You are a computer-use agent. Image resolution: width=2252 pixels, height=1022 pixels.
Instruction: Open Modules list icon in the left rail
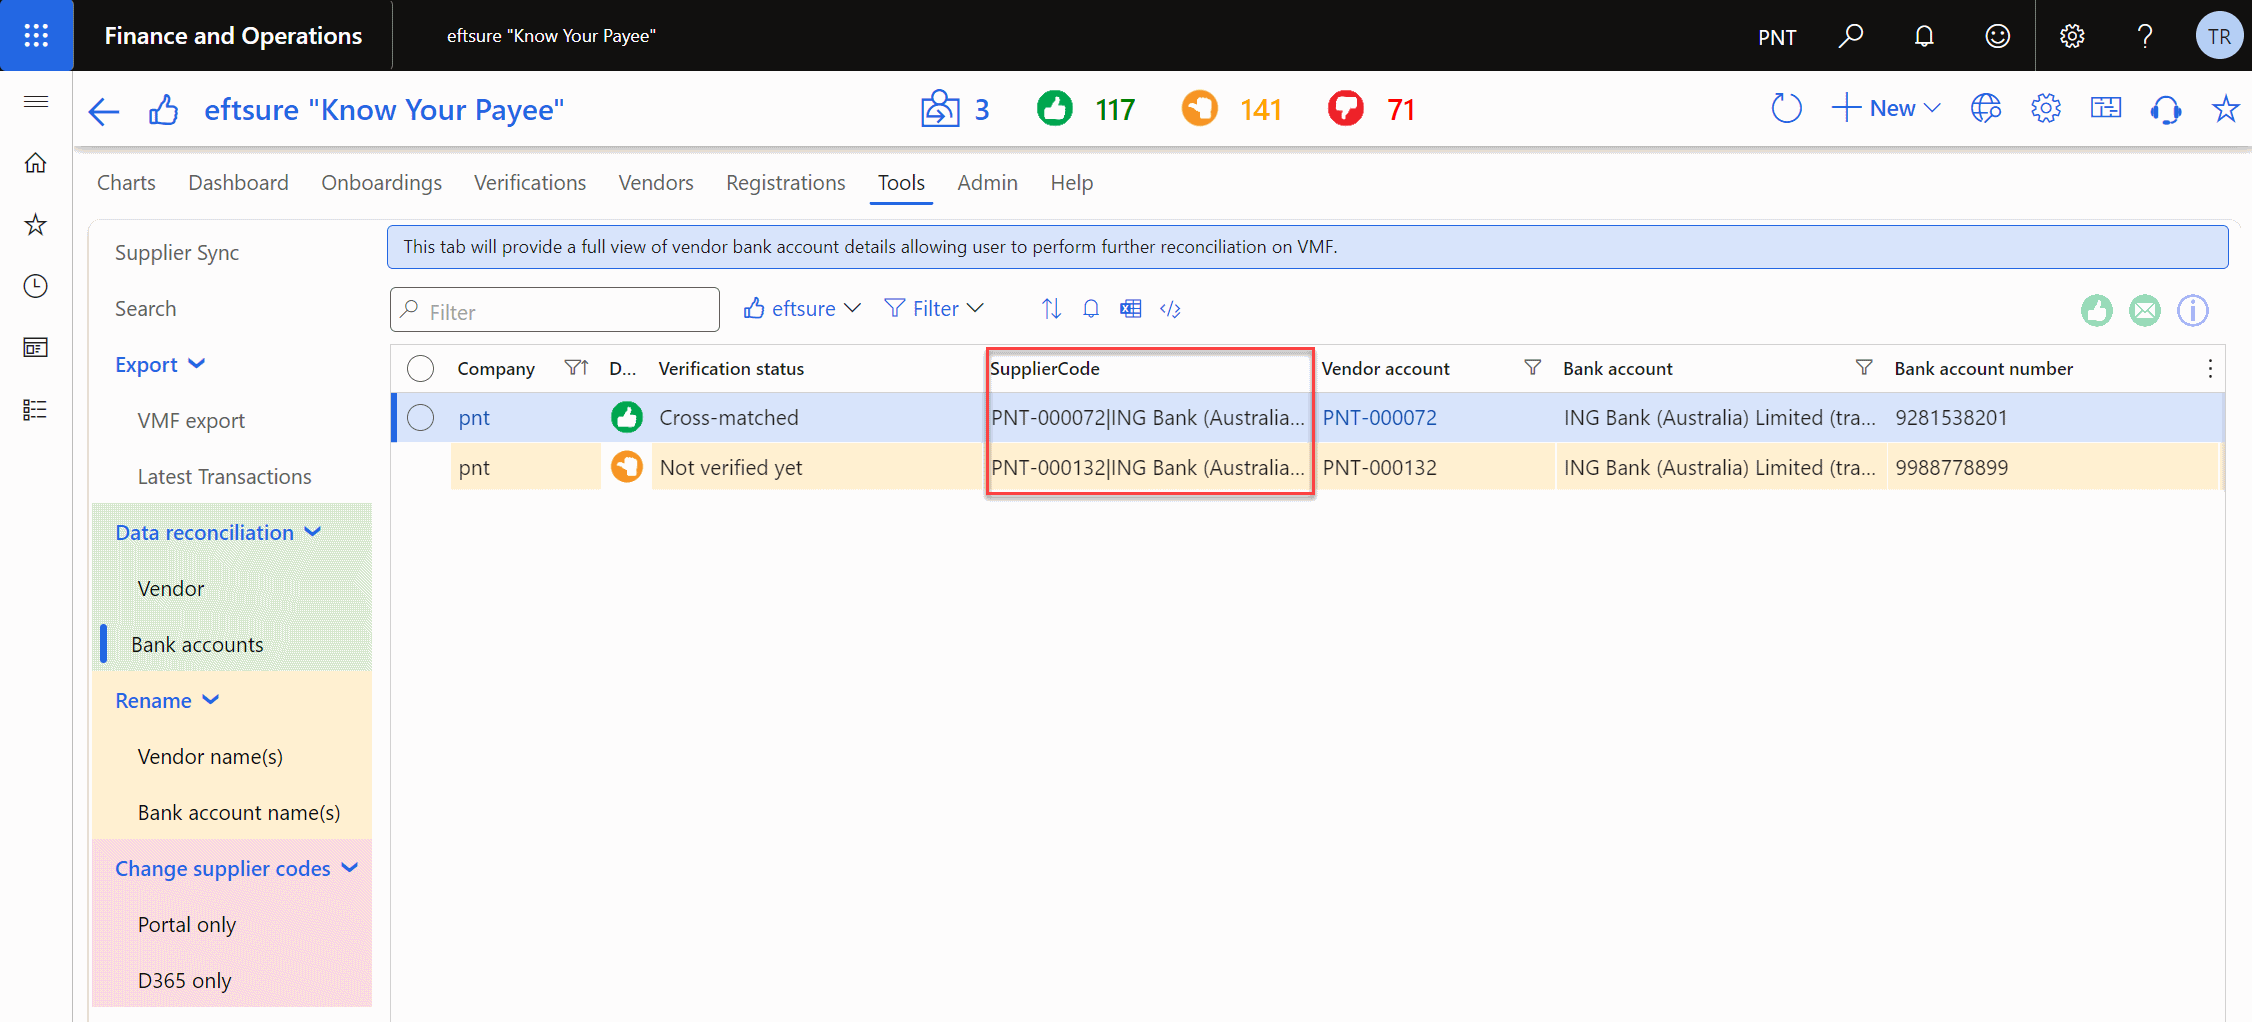pos(36,410)
